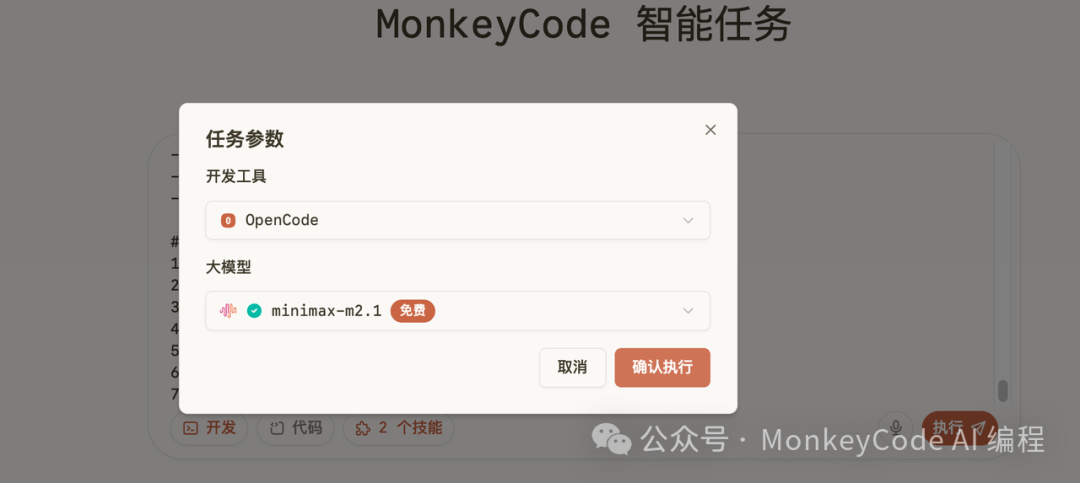This screenshot has height=483, width=1080.
Task: Open the OpenCode tool selector
Action: click(457, 220)
